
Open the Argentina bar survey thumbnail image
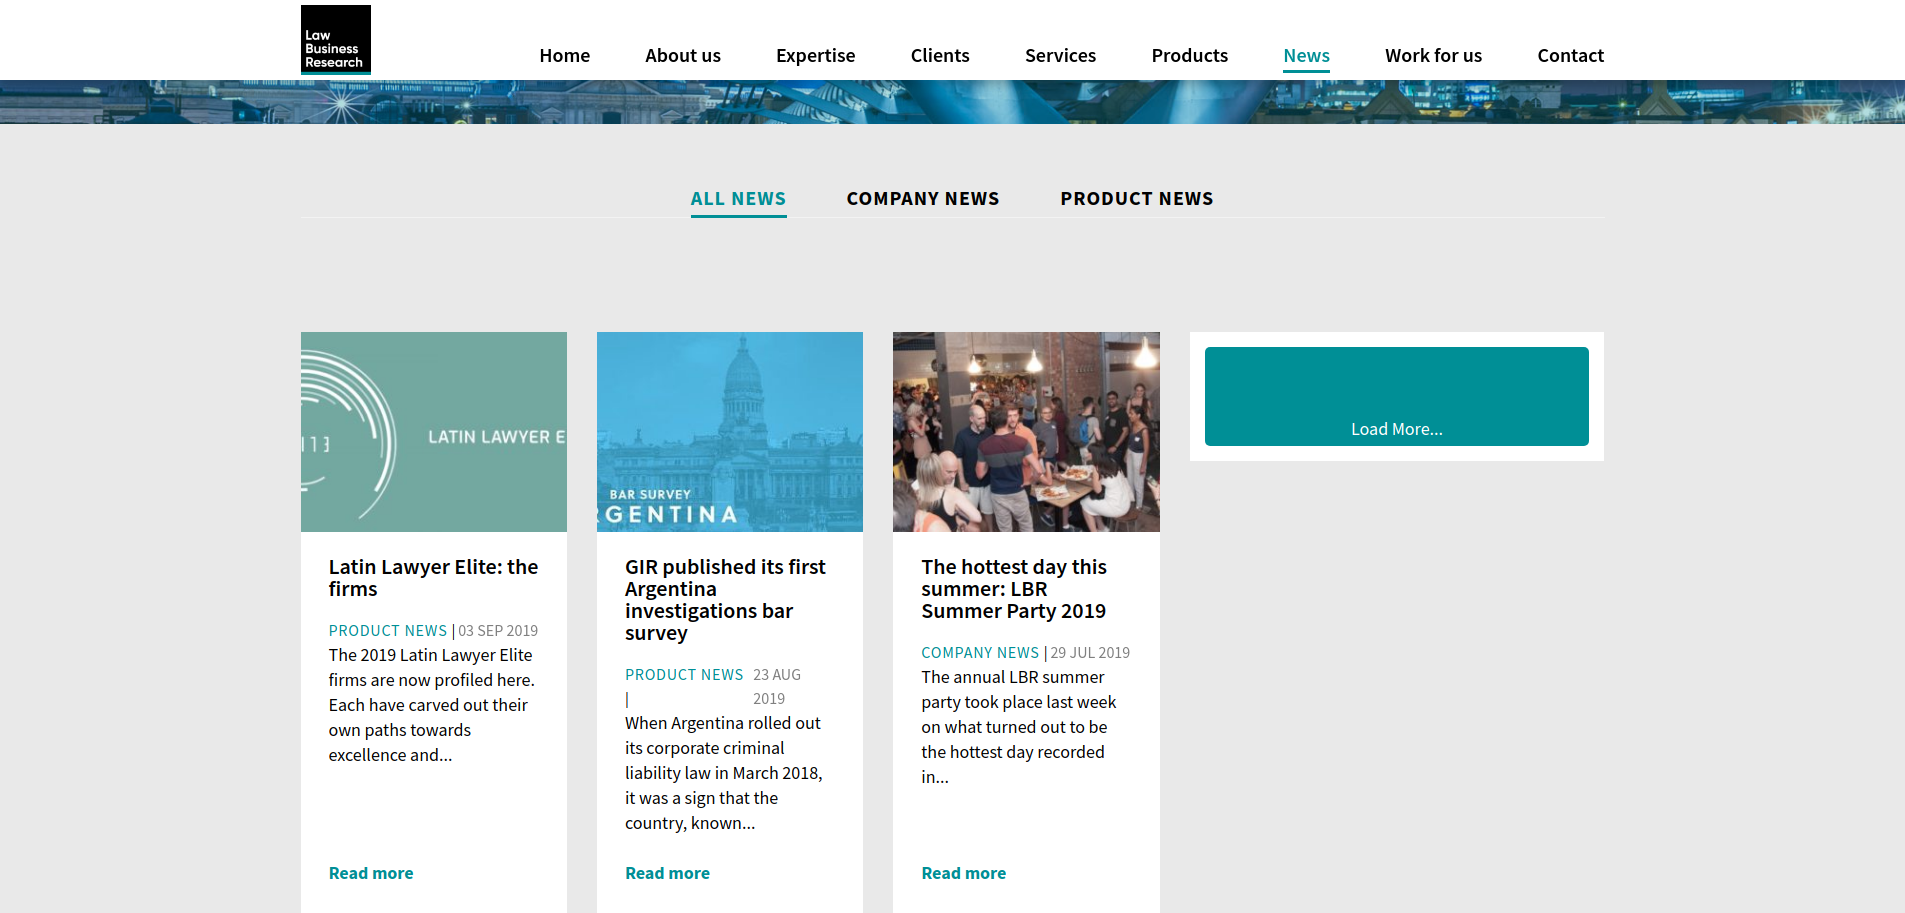click(x=730, y=432)
